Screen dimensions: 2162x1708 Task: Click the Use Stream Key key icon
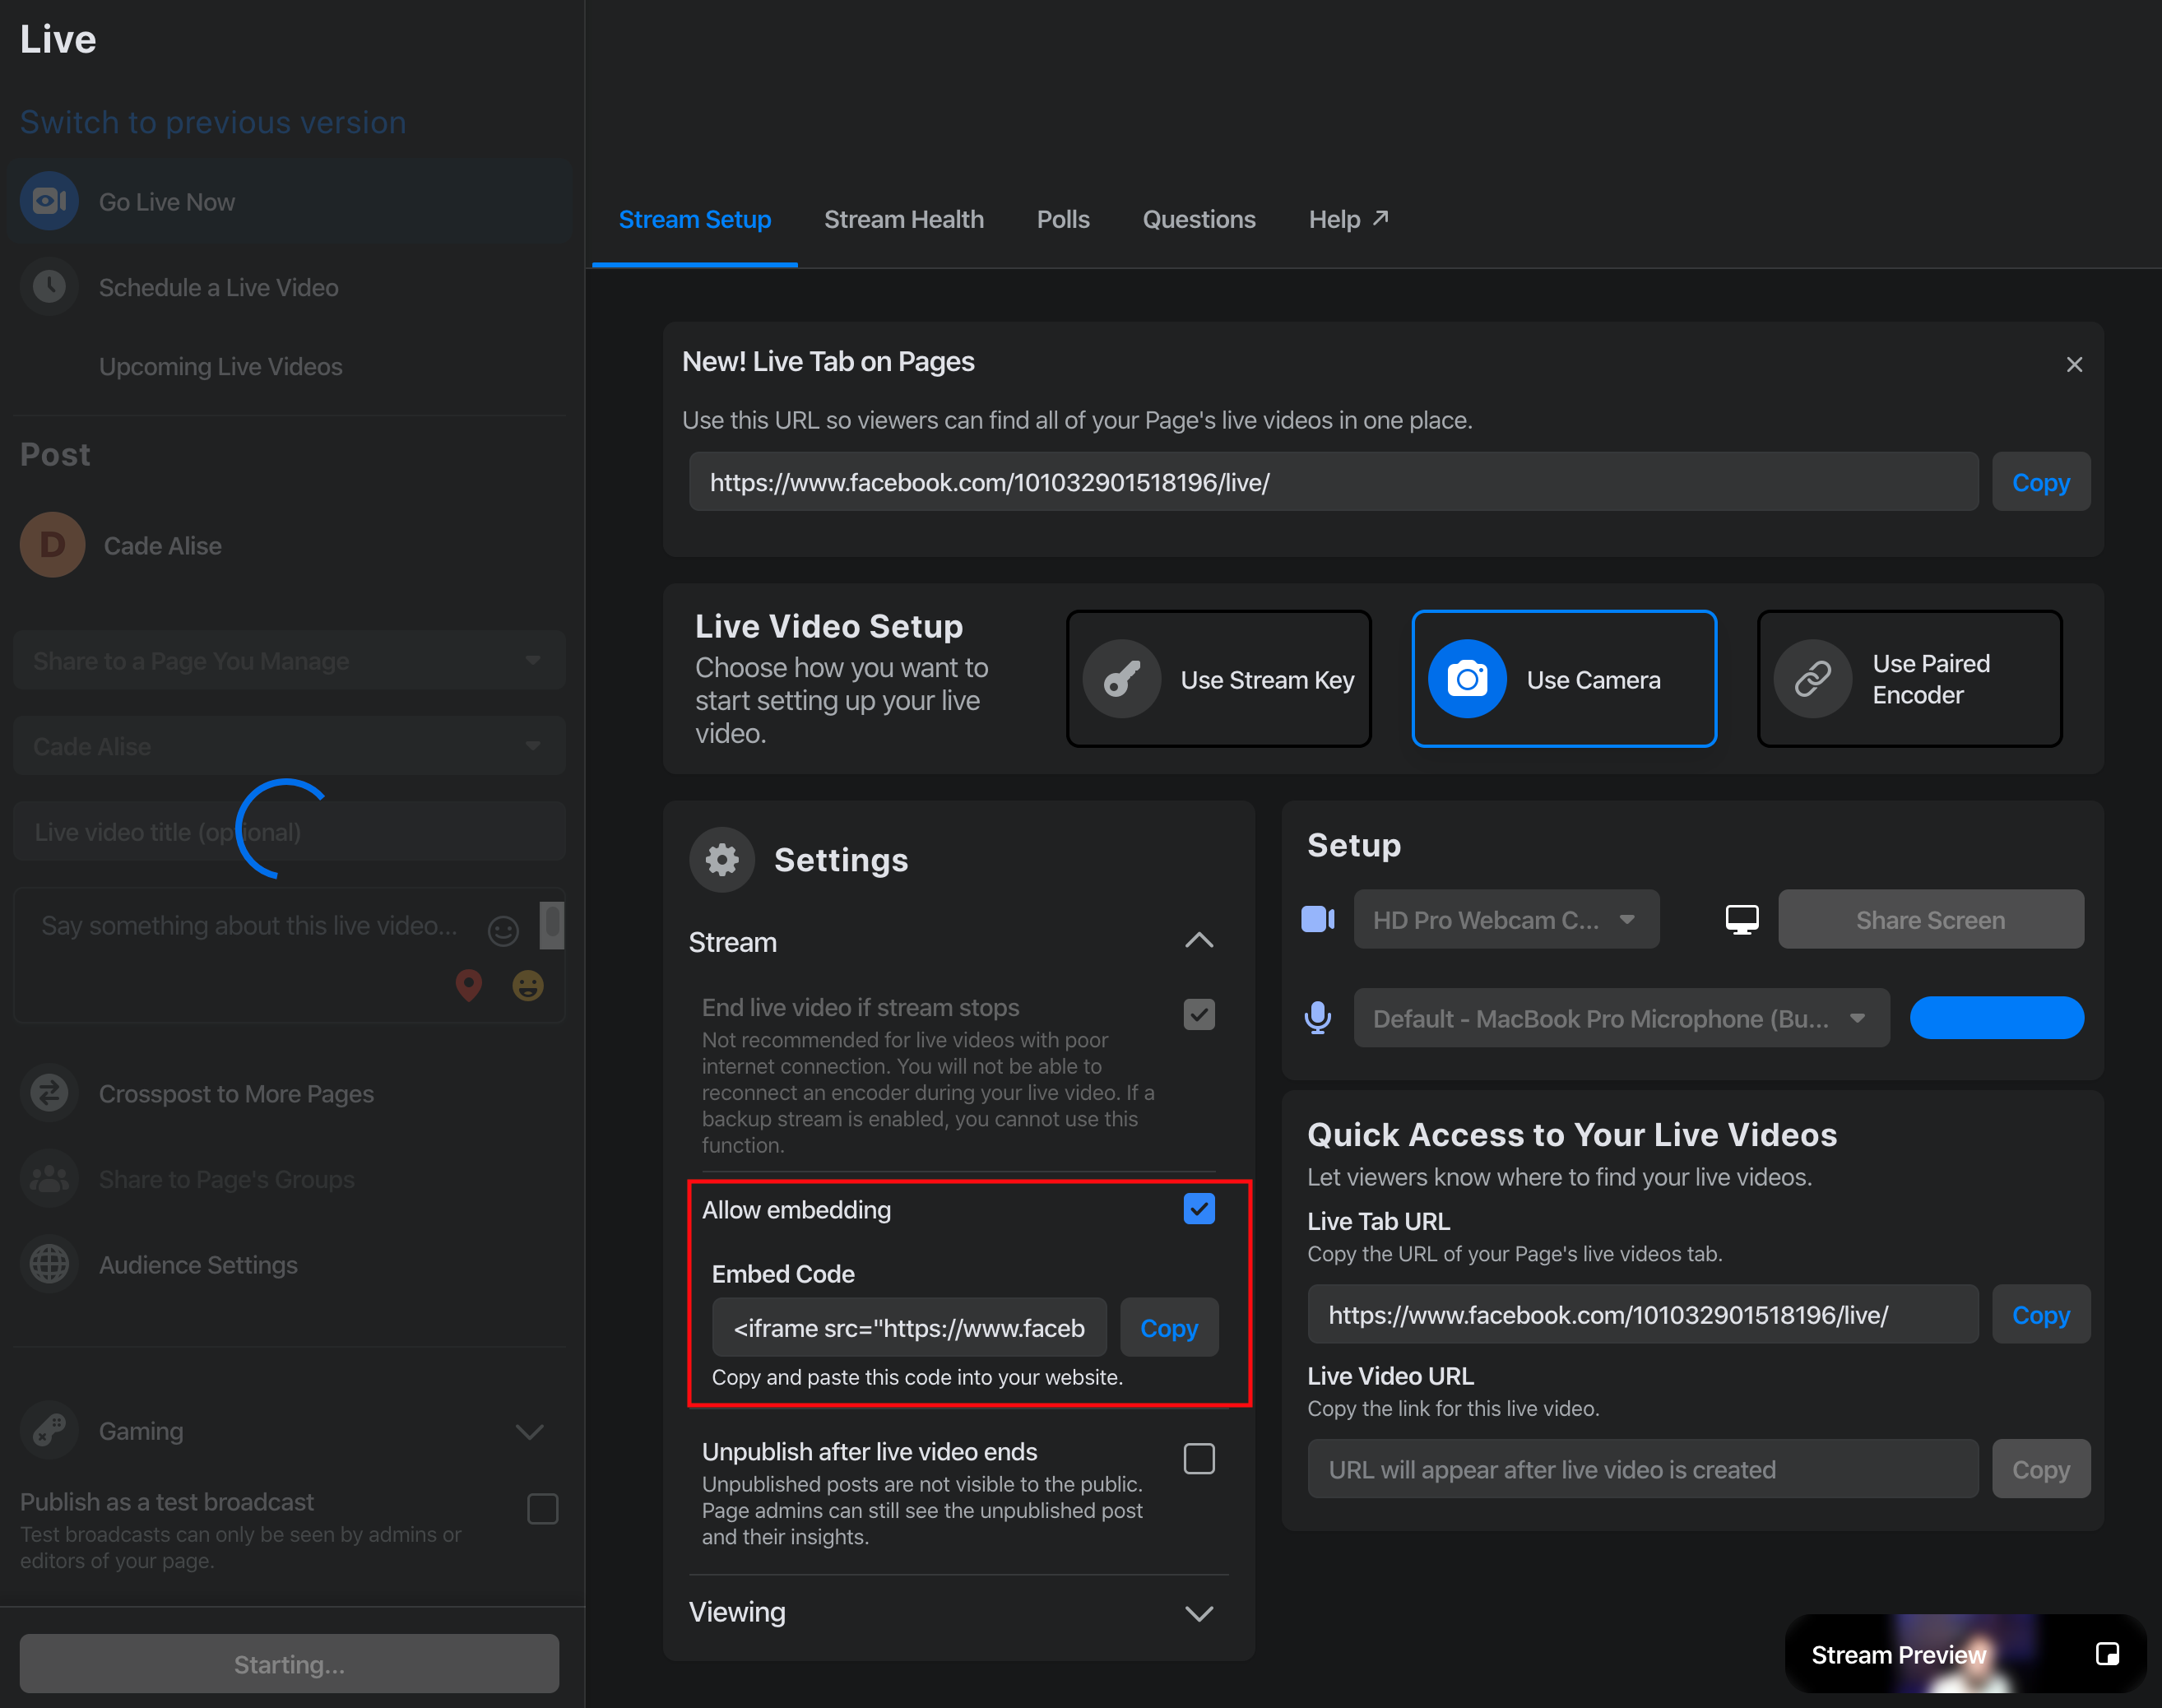click(x=1122, y=679)
